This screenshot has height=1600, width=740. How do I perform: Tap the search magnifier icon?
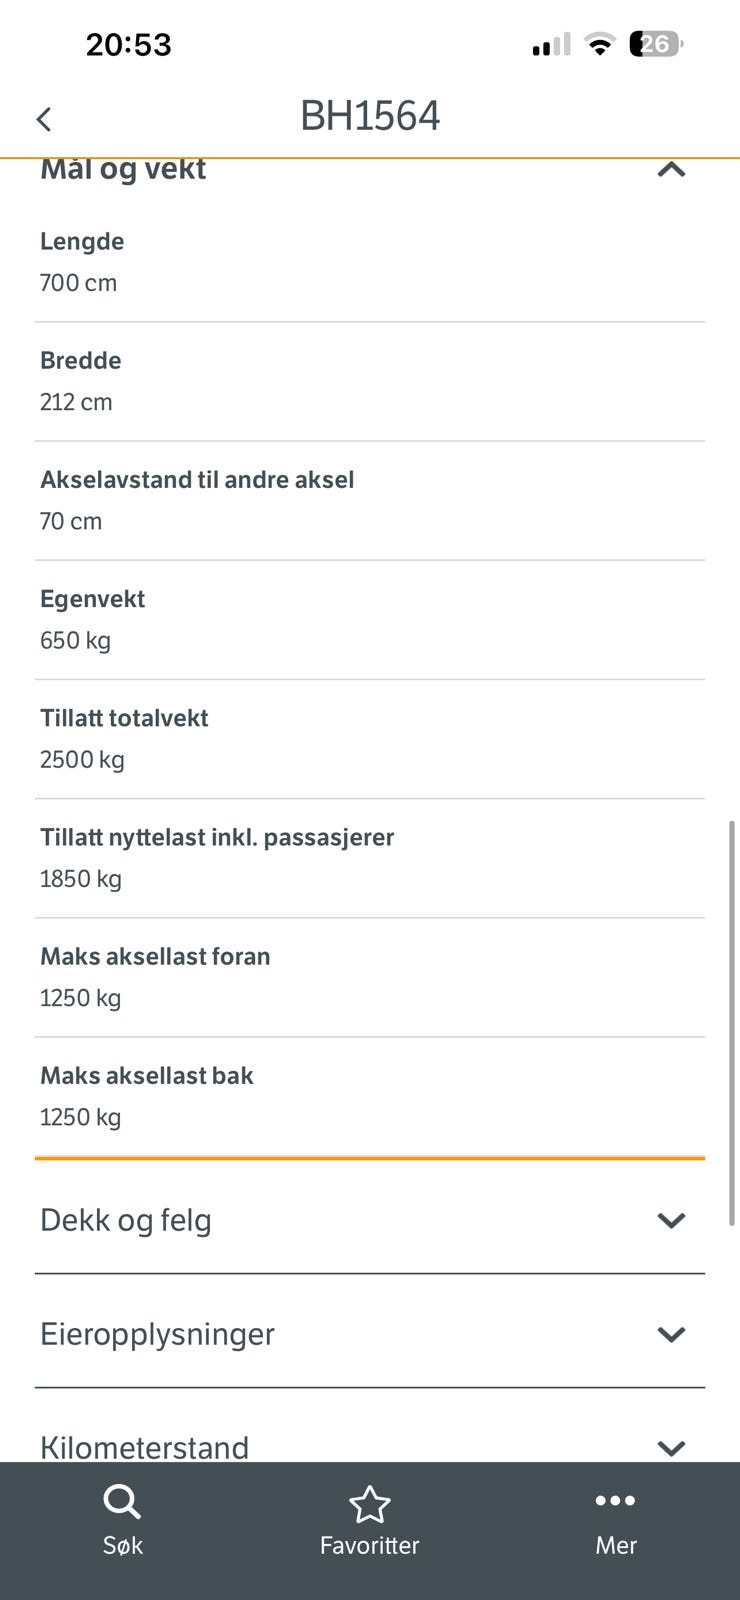122,1502
